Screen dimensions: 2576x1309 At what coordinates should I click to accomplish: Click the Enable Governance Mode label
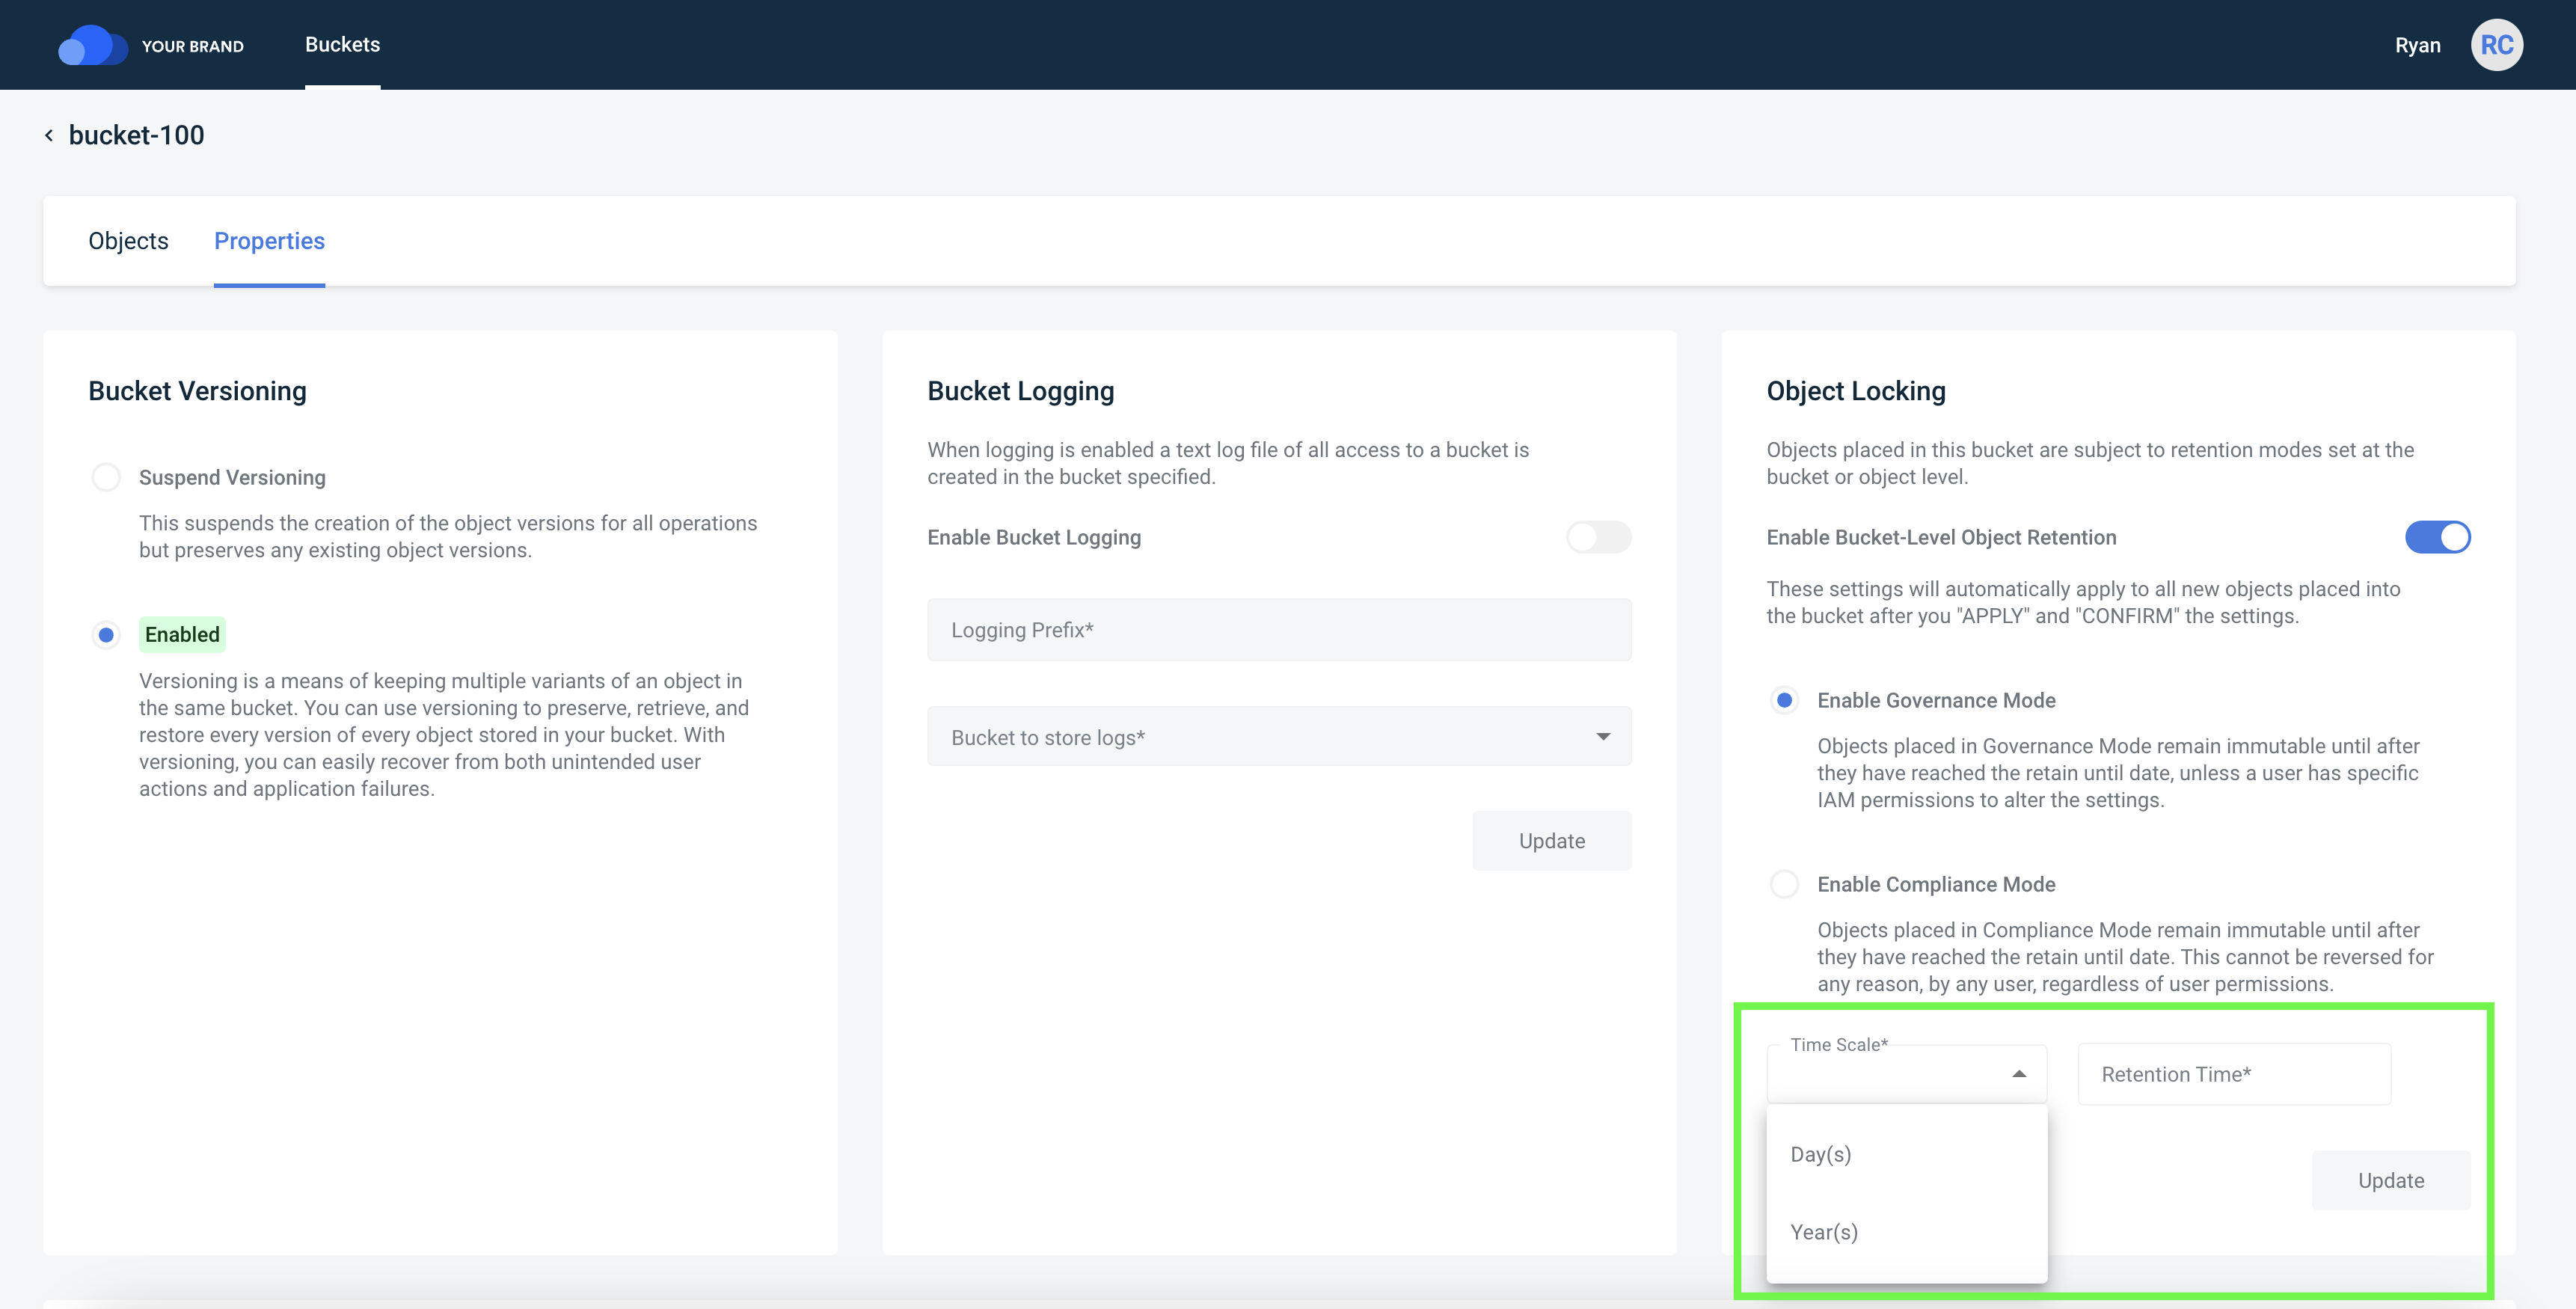pyautogui.click(x=1936, y=700)
